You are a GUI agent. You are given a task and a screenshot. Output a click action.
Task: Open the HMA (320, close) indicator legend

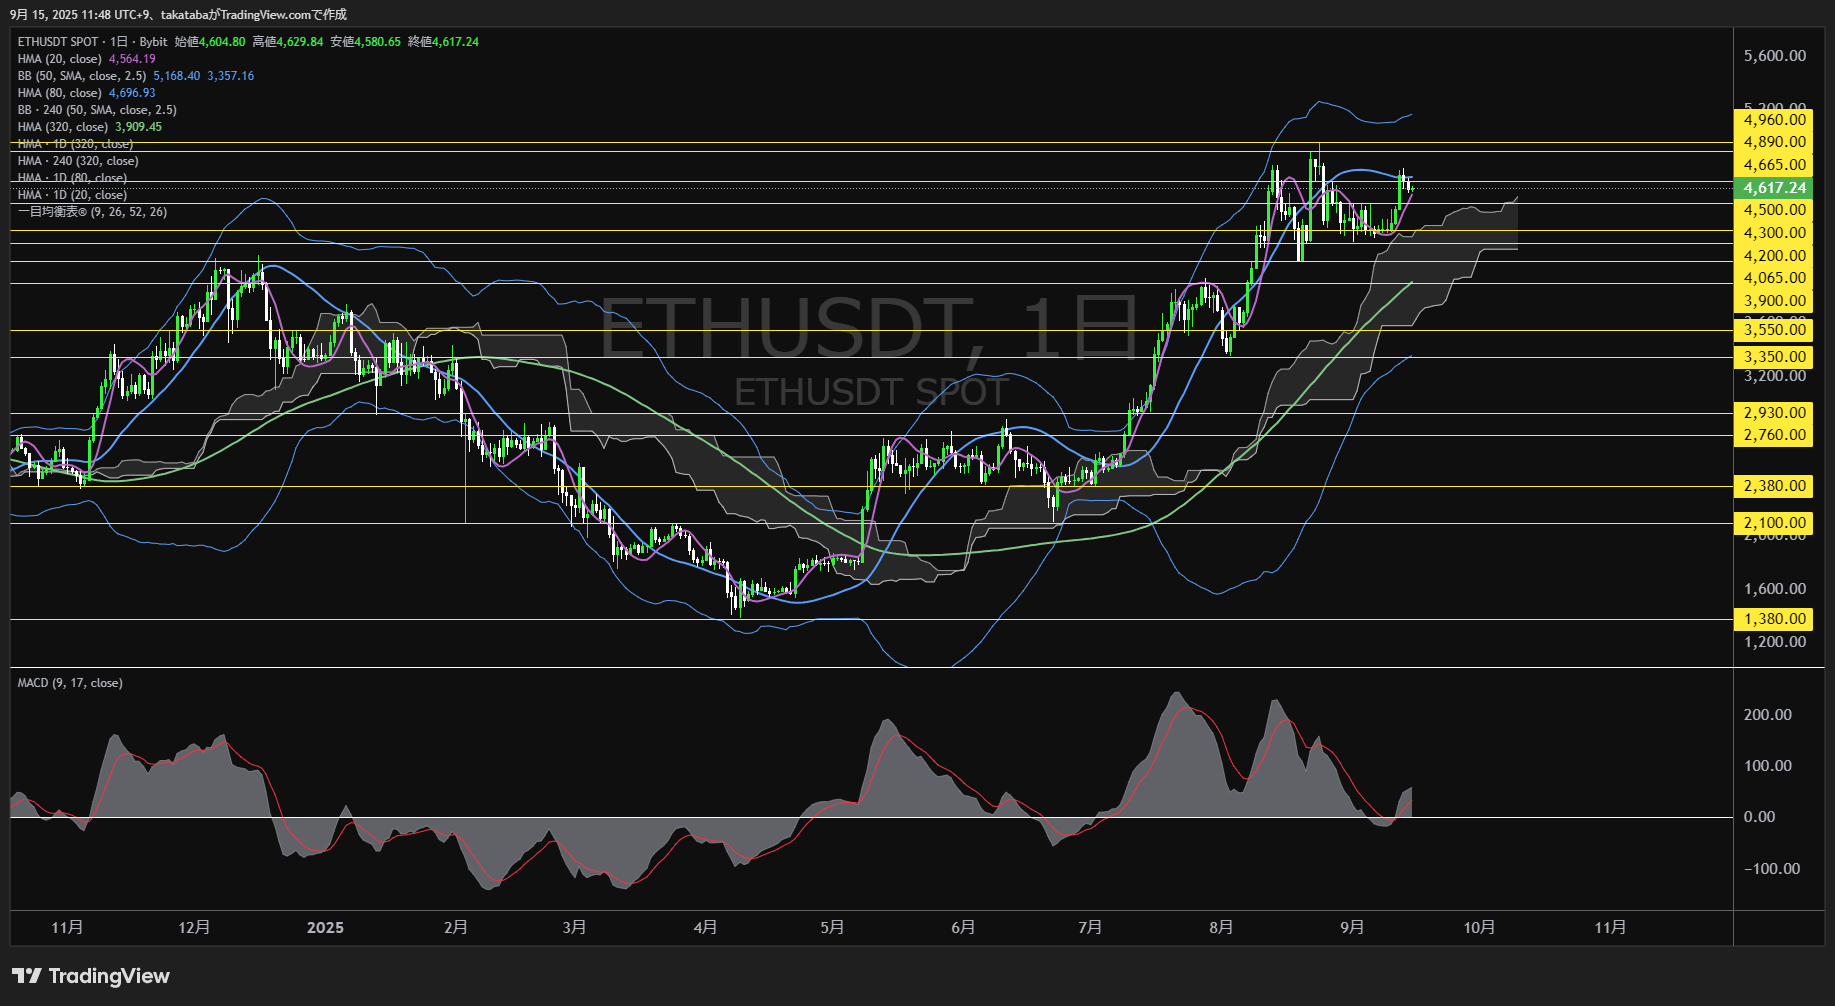point(62,127)
